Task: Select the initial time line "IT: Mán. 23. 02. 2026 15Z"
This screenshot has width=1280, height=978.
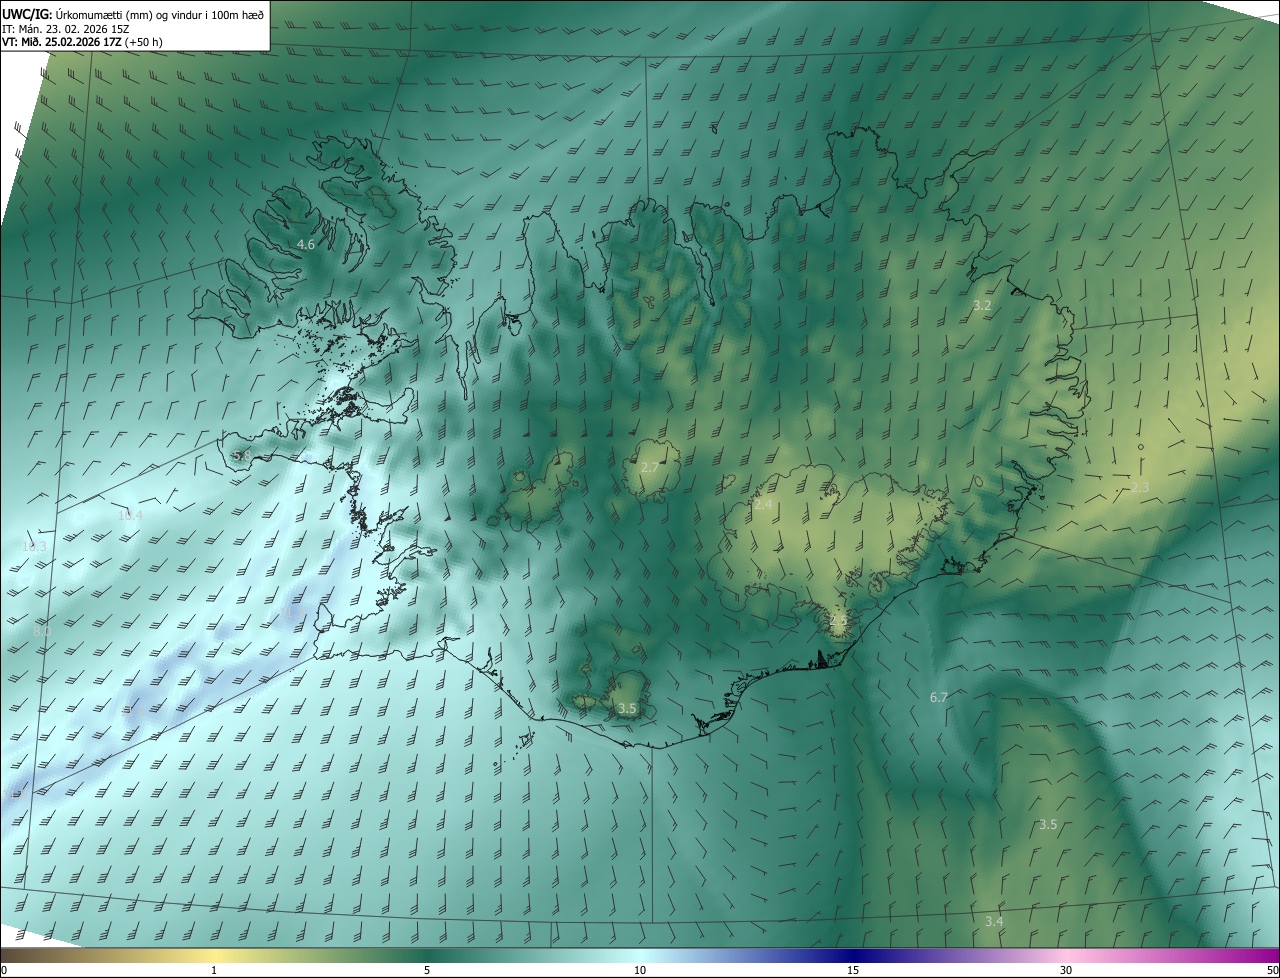Action: coord(66,28)
